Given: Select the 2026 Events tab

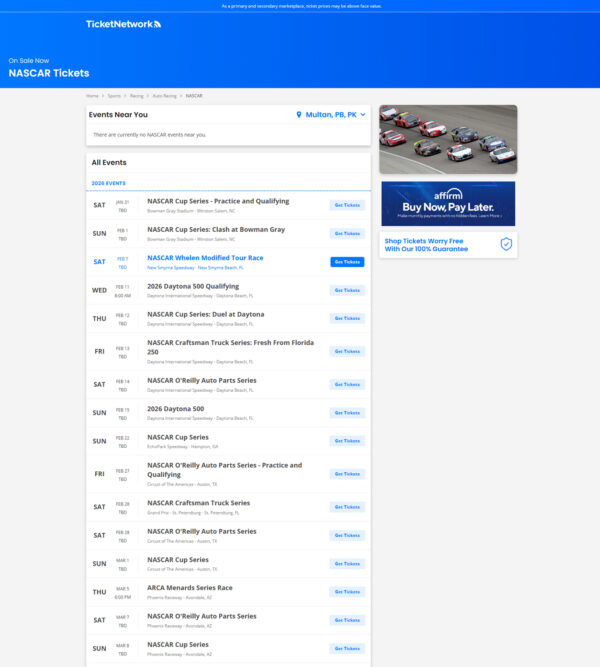Looking at the screenshot, I should (x=109, y=183).
